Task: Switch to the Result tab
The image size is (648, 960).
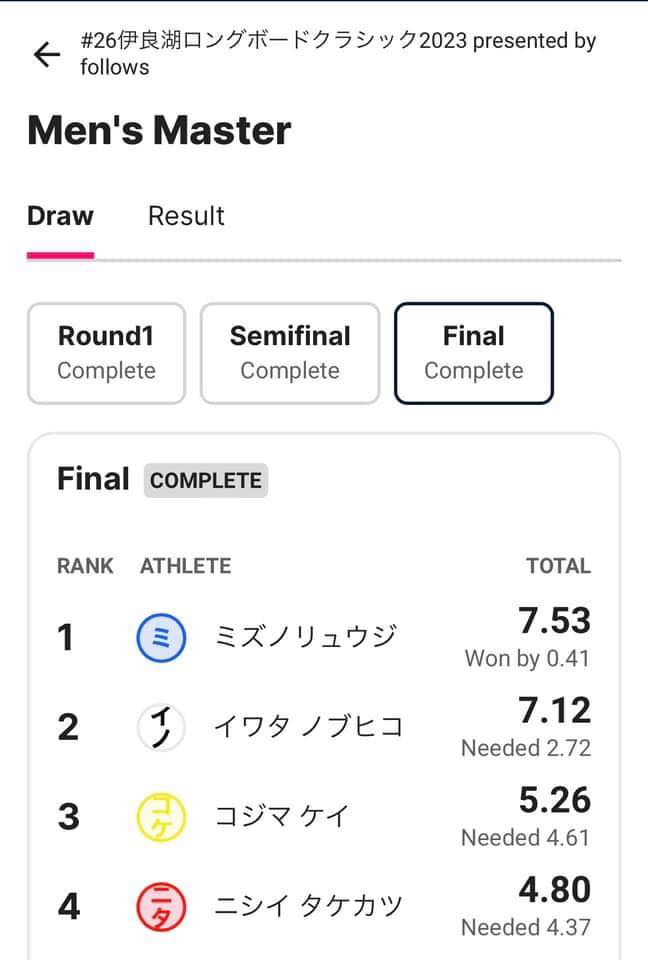Action: click(x=186, y=216)
